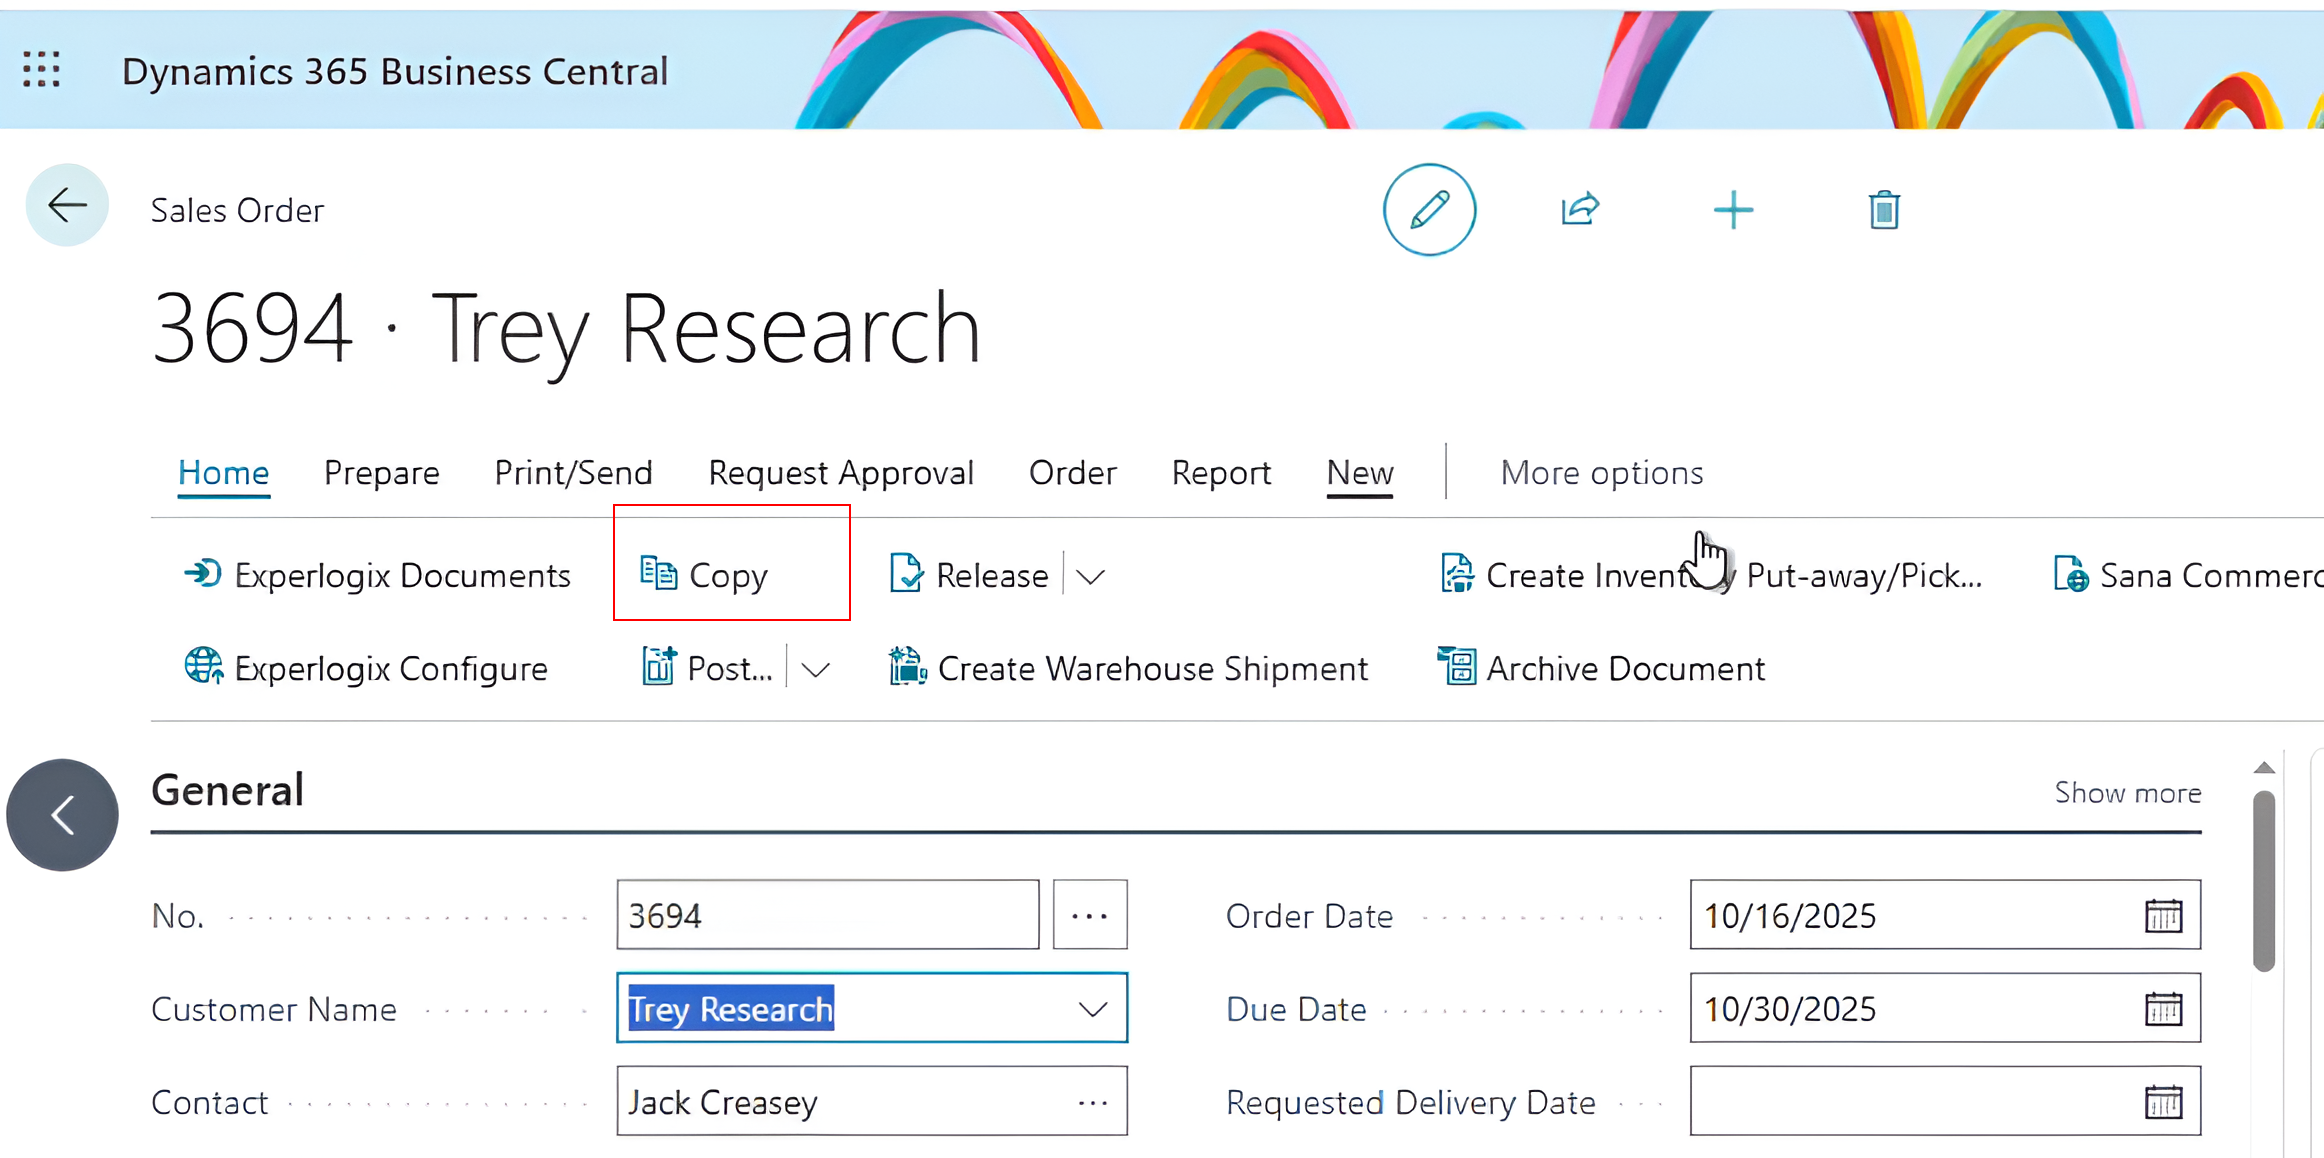The width and height of the screenshot is (2324, 1158).
Task: Expand the Release dropdown arrow
Action: (1090, 576)
